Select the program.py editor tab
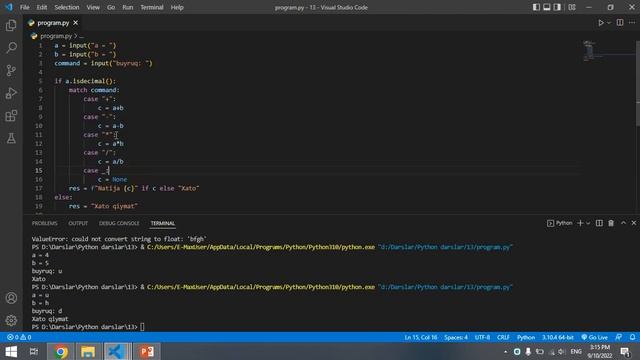Image resolution: width=640 pixels, height=360 pixels. point(53,23)
